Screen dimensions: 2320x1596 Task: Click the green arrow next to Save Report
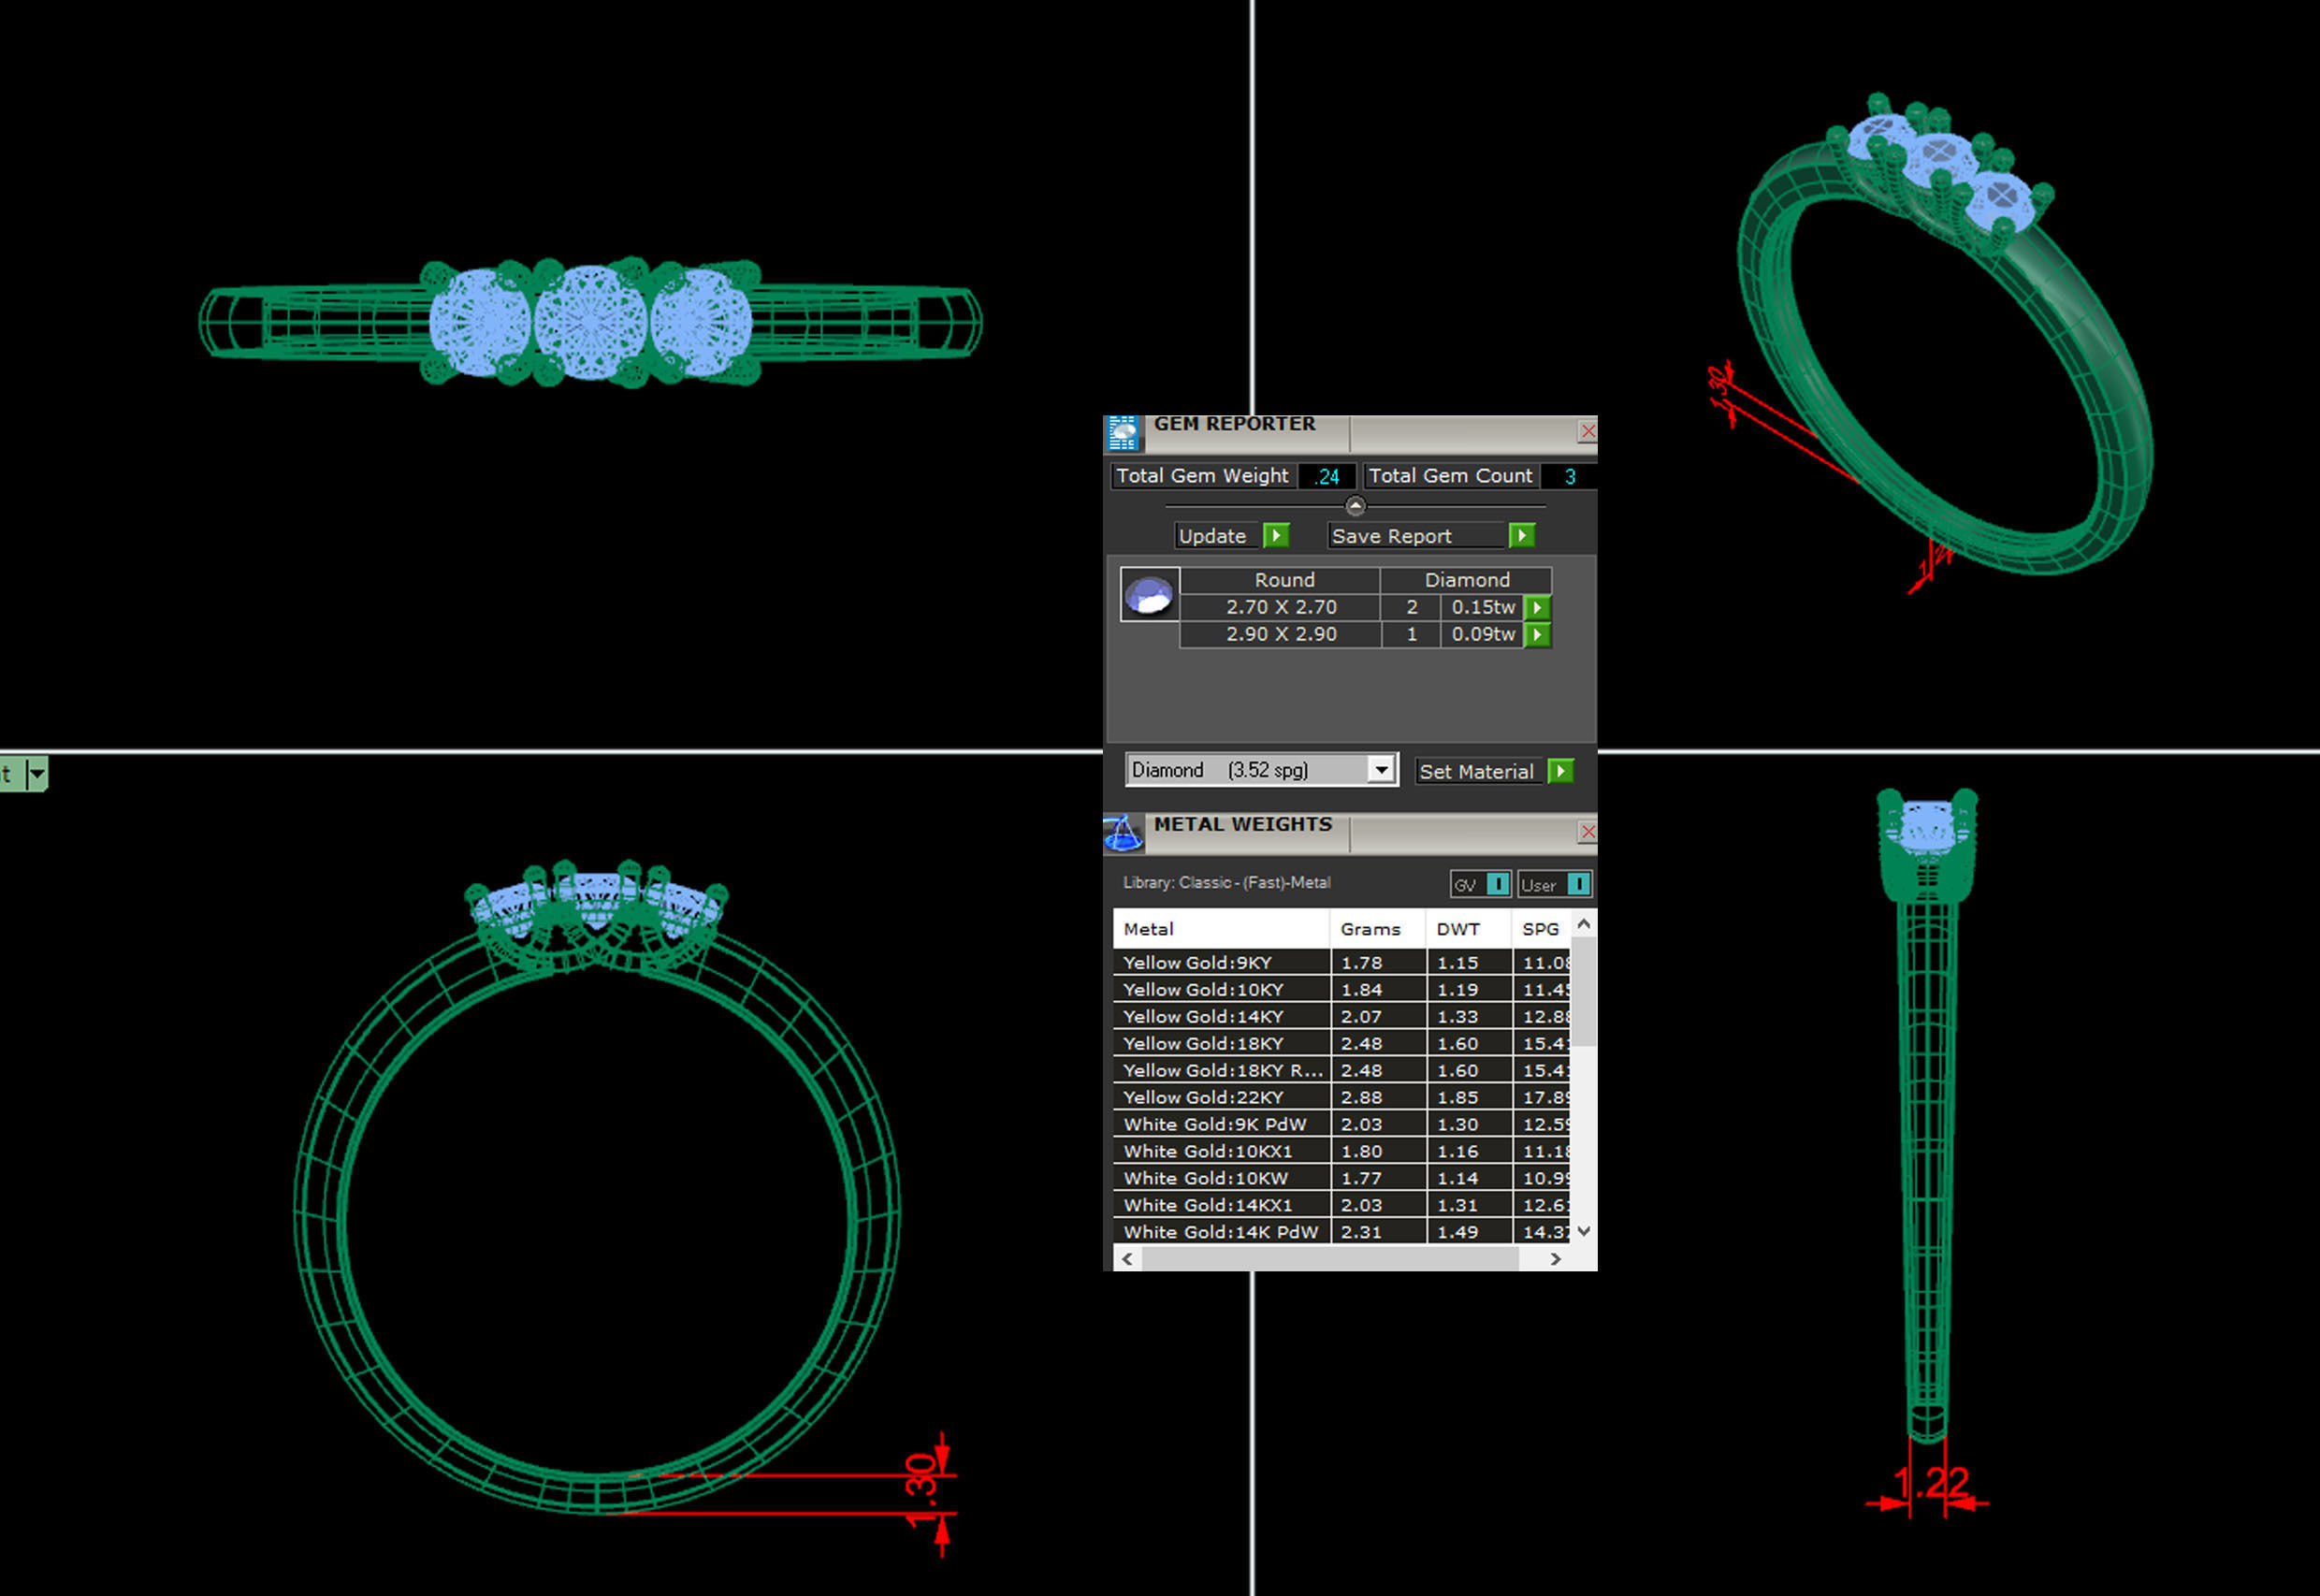[1521, 536]
